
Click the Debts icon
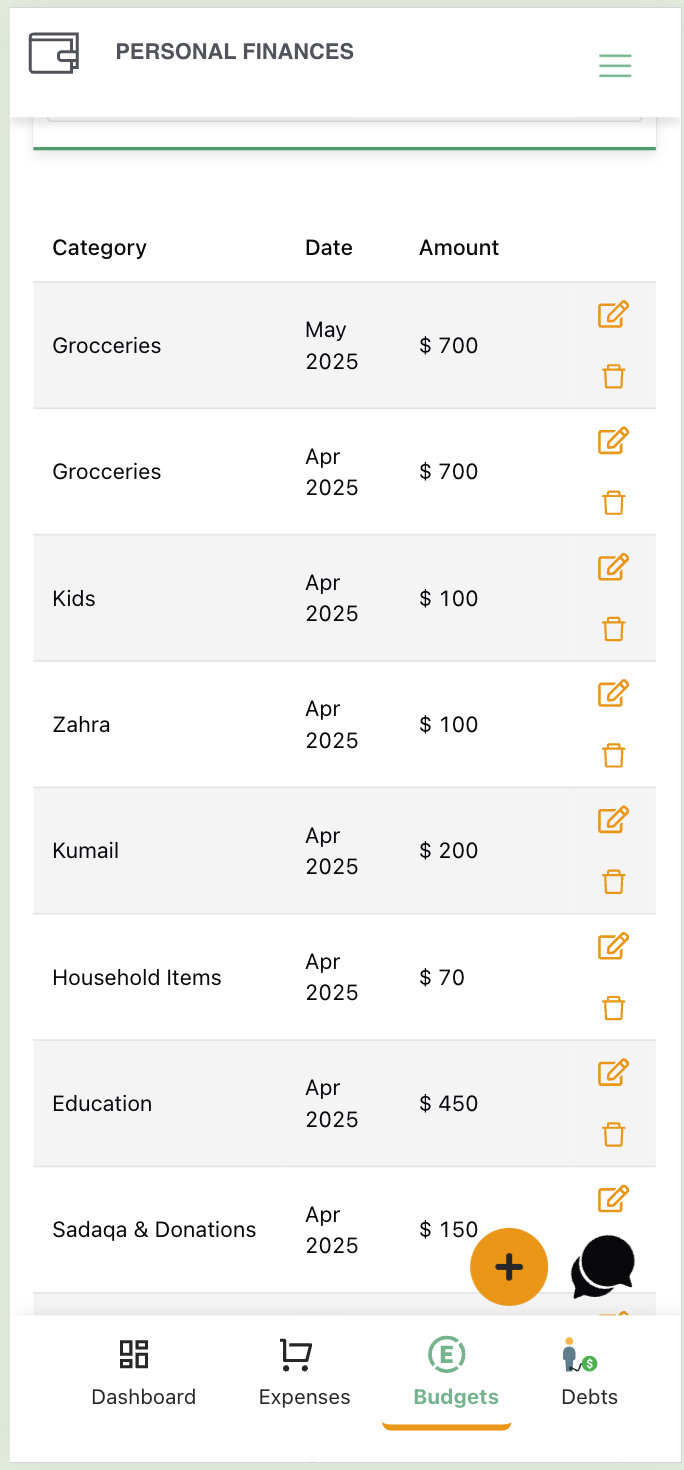point(578,1355)
